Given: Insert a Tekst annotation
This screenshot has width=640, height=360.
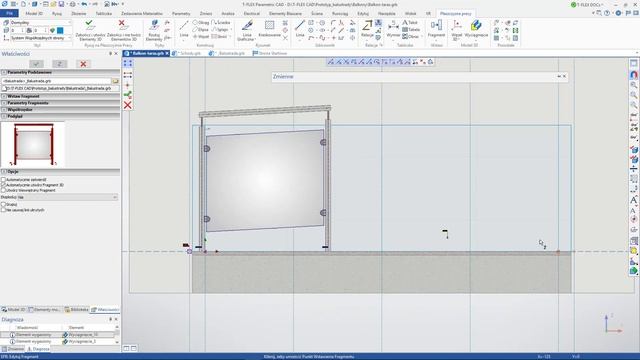Looking at the screenshot, I should 410,22.
